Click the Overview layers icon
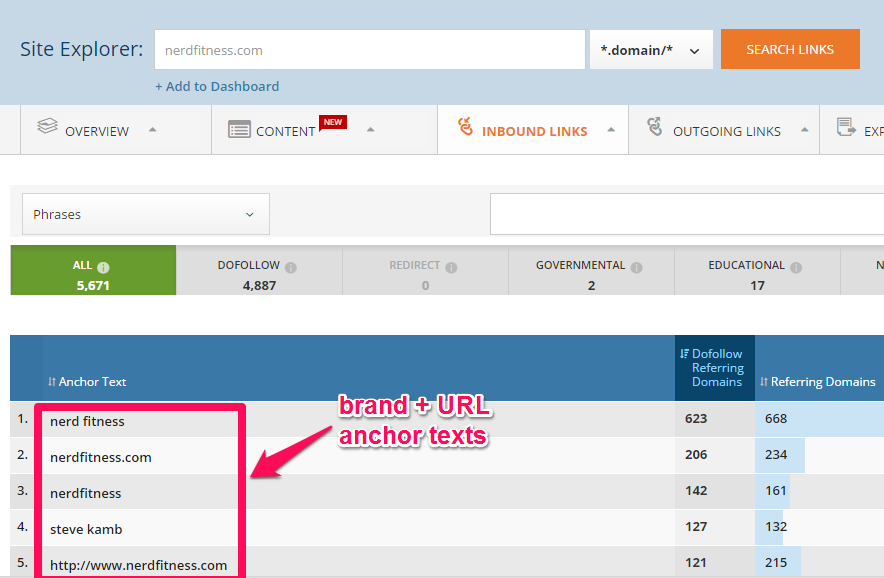Screen dimensions: 884x578 tap(47, 125)
